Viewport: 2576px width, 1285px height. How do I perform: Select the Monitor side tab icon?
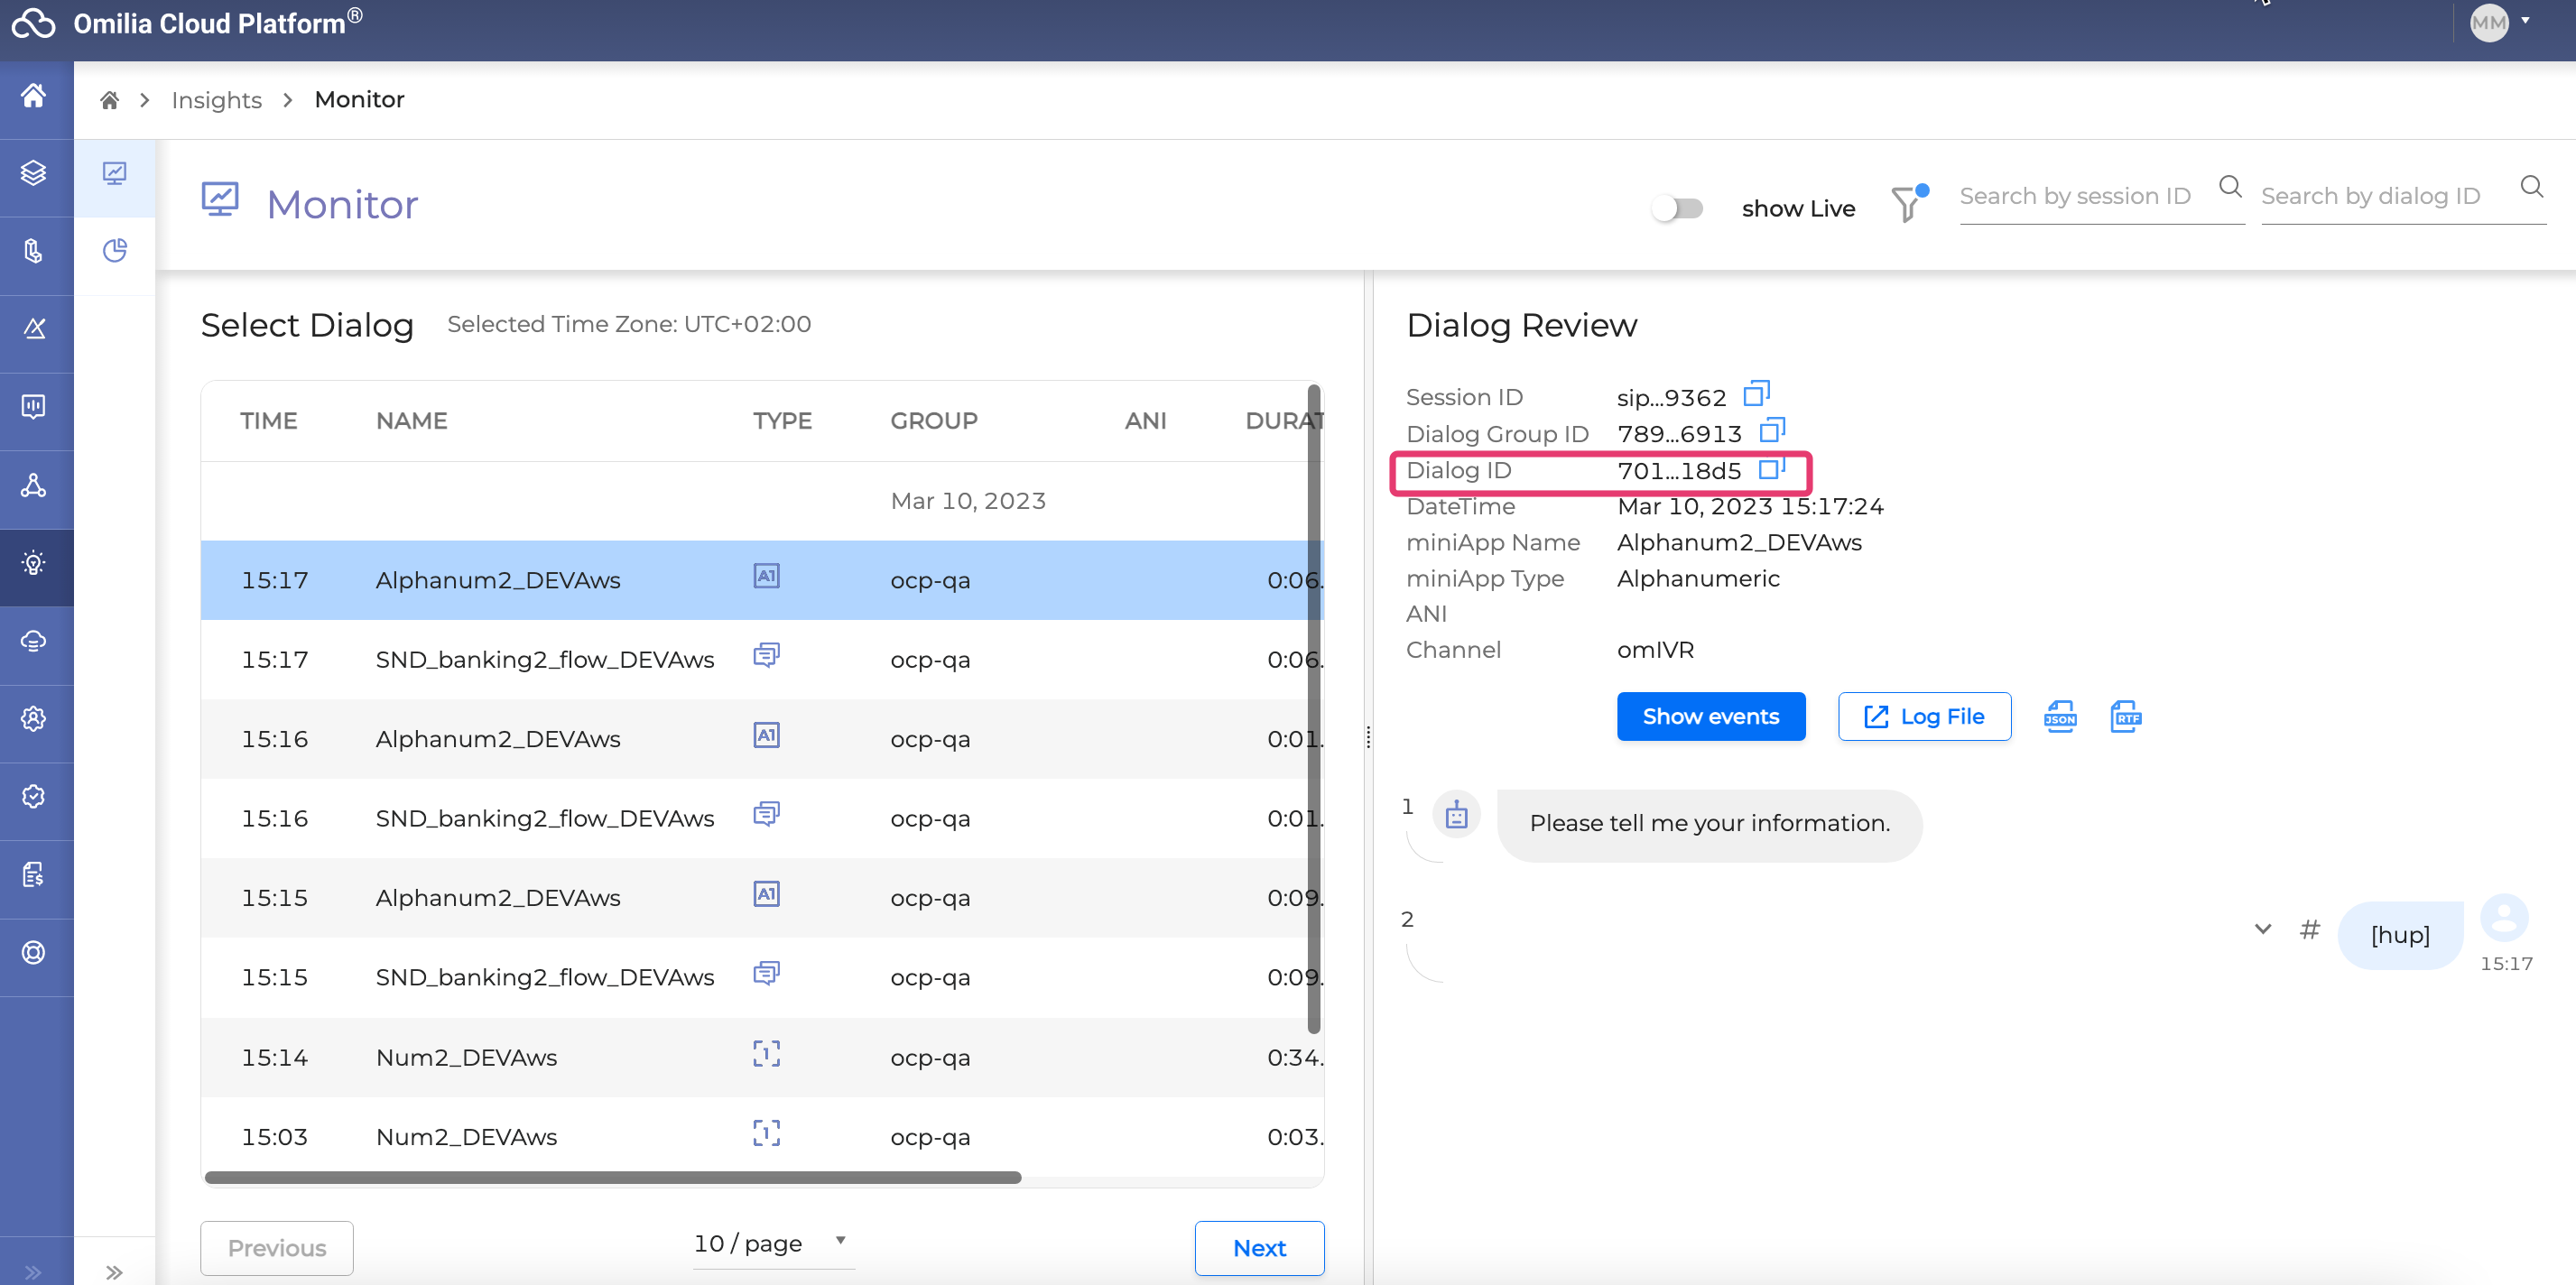pos(115,173)
